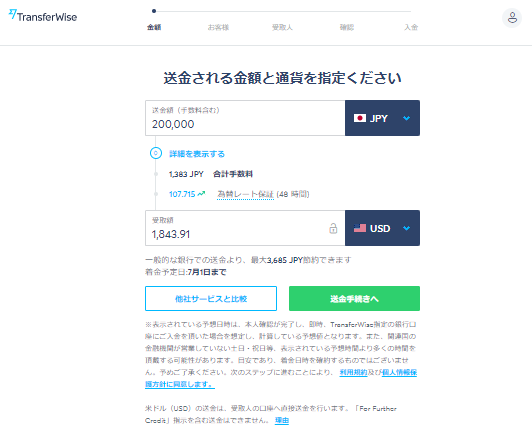Select the 入金 step tab
The height and width of the screenshot is (435, 532).
(411, 27)
